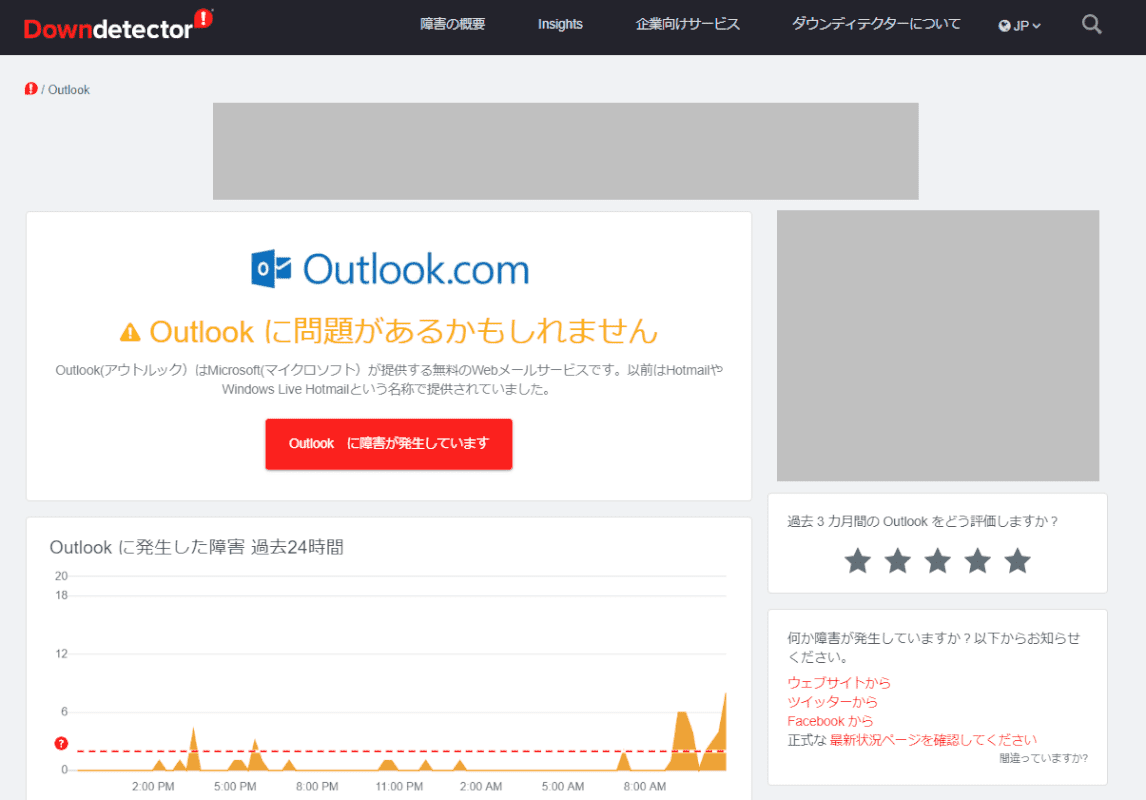Click the 11:00 PM chart axis label
Image resolution: width=1146 pixels, height=800 pixels.
coord(399,787)
